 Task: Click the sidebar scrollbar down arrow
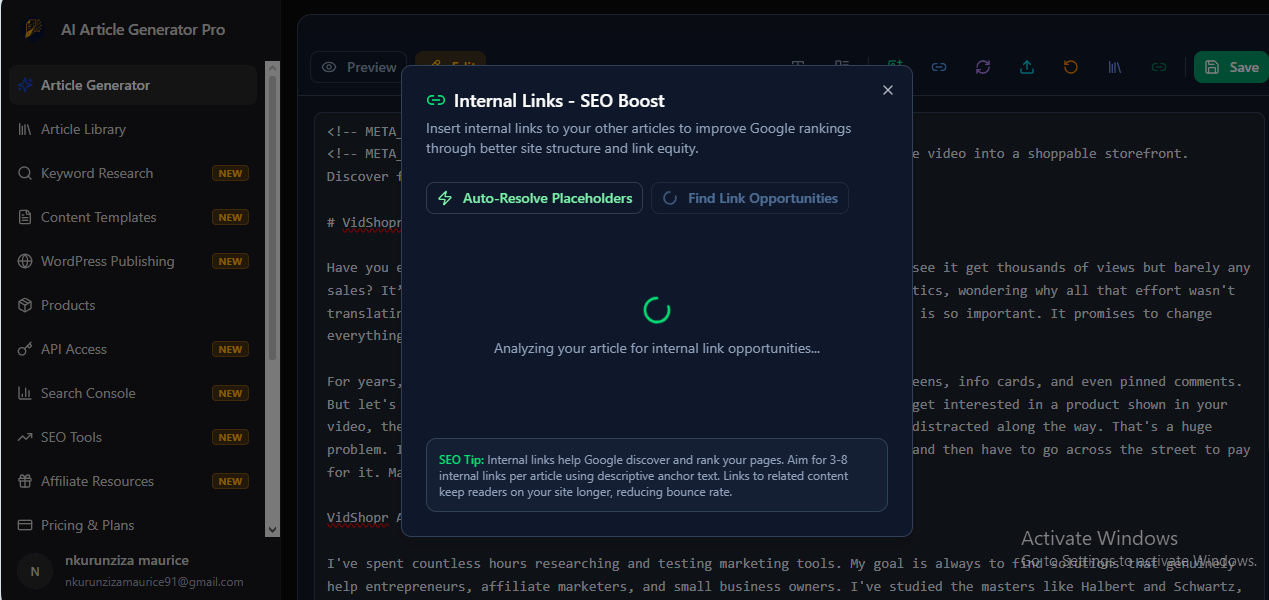(272, 529)
